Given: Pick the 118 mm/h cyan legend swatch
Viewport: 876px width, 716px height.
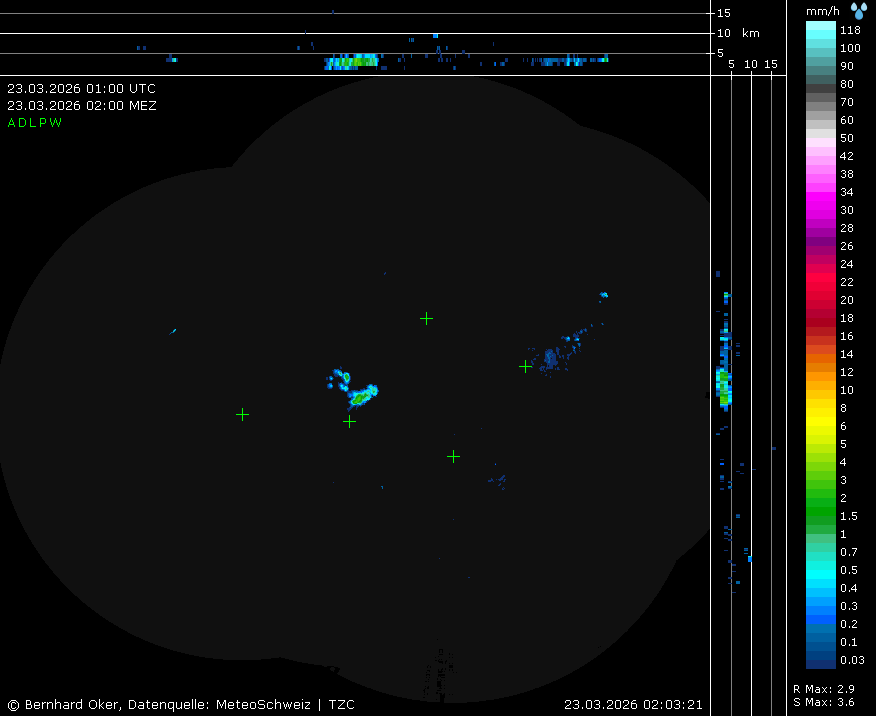Looking at the screenshot, I should pos(821,30).
